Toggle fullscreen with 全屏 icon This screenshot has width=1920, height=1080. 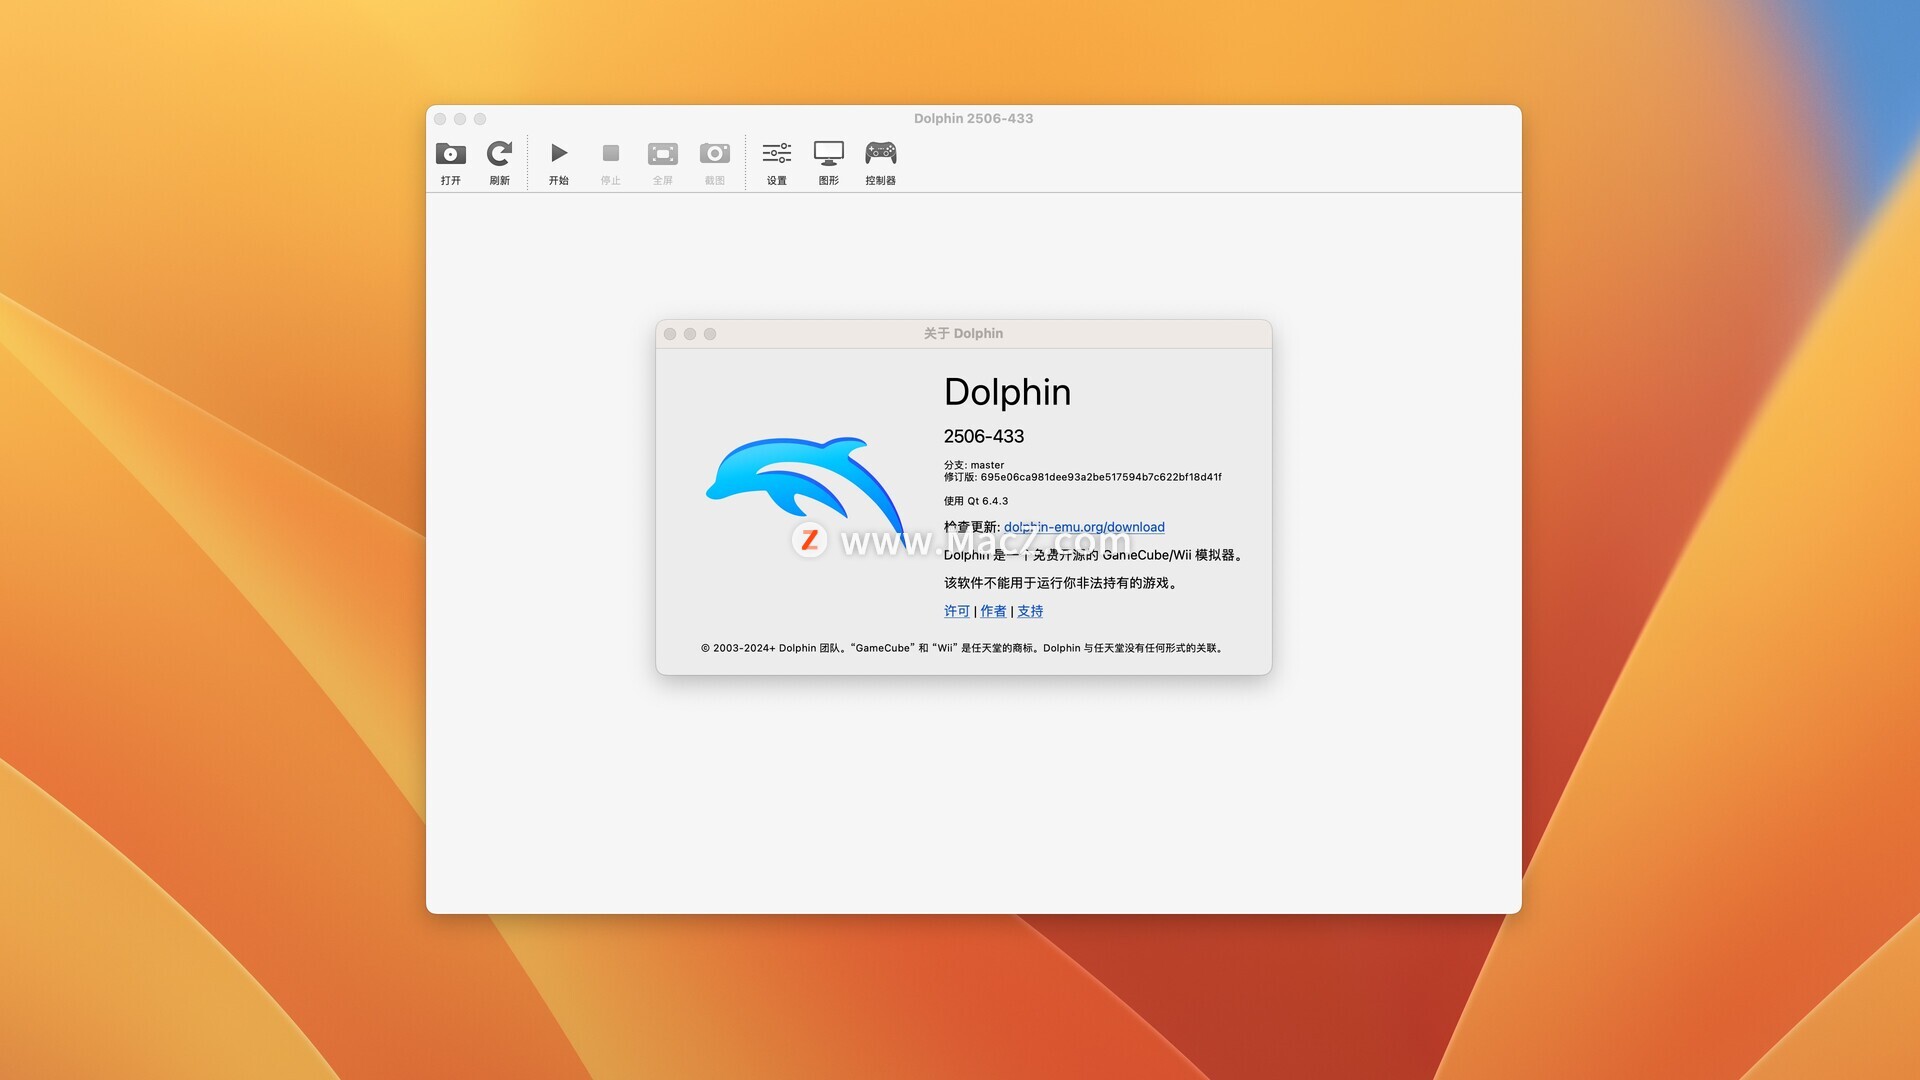(x=663, y=163)
